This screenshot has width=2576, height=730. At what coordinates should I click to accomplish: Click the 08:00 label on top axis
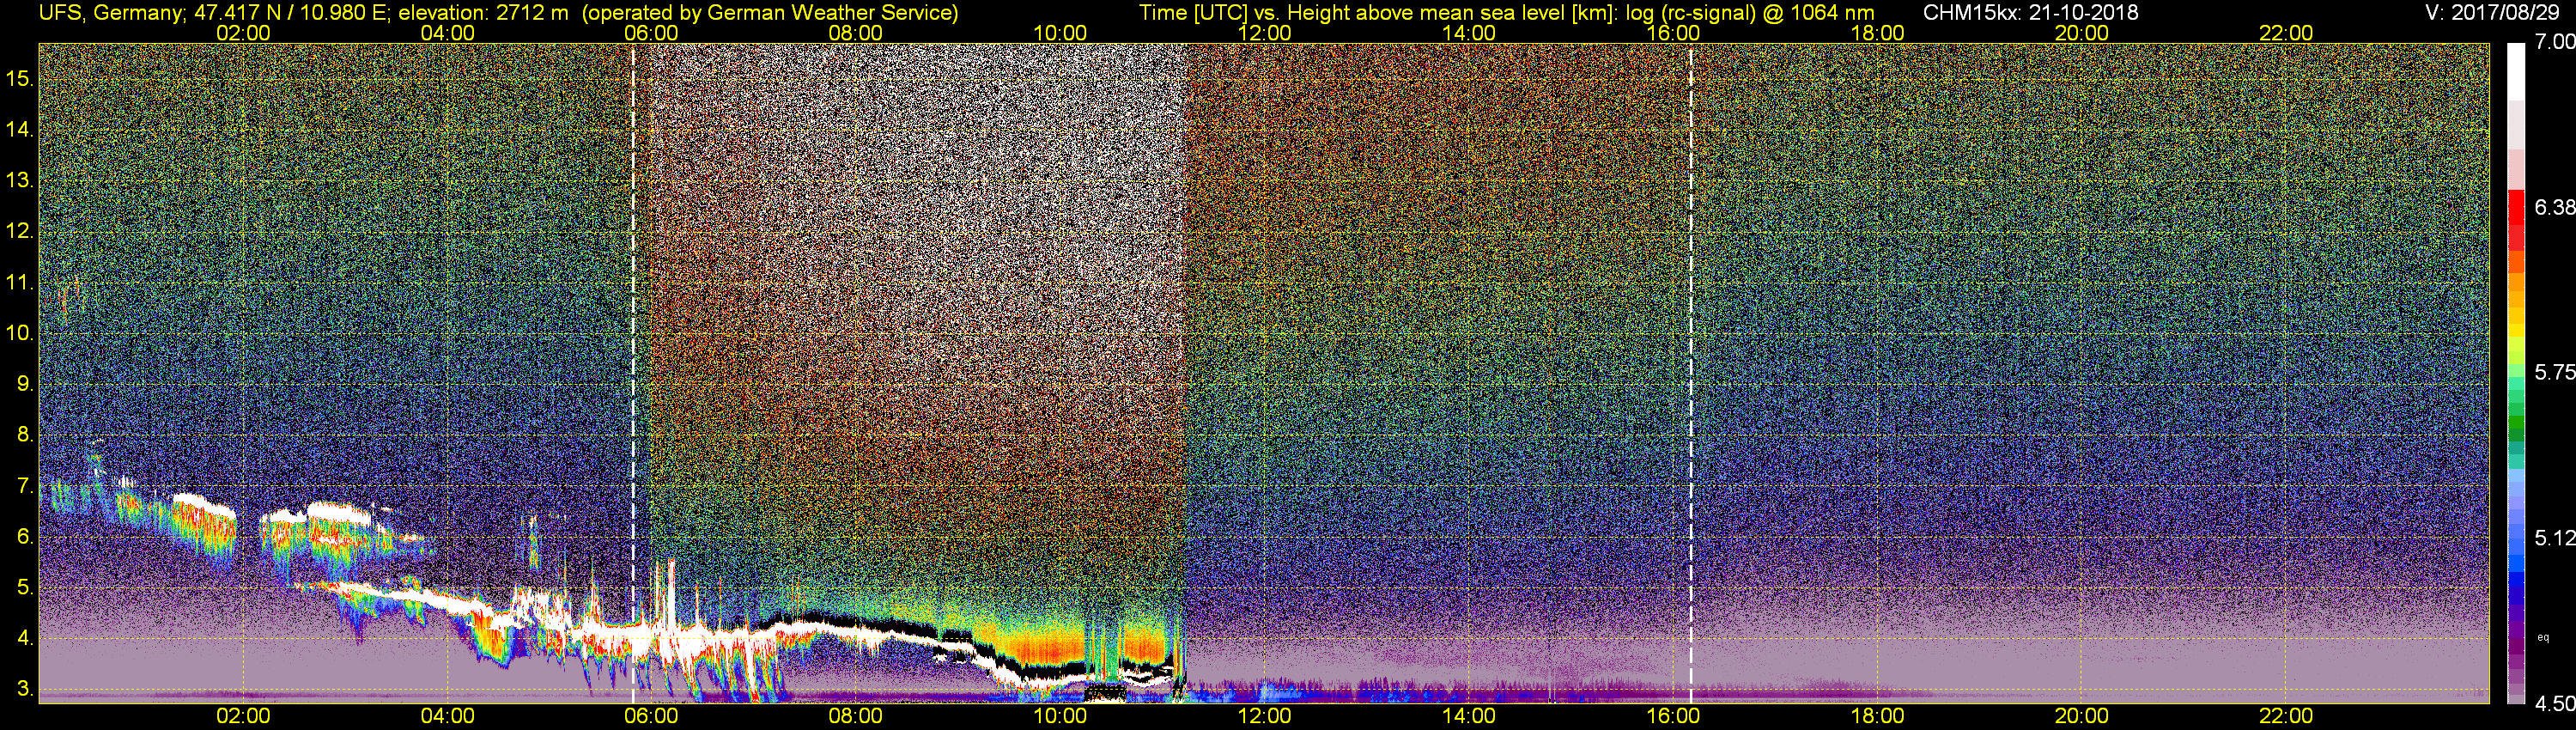pos(856,33)
